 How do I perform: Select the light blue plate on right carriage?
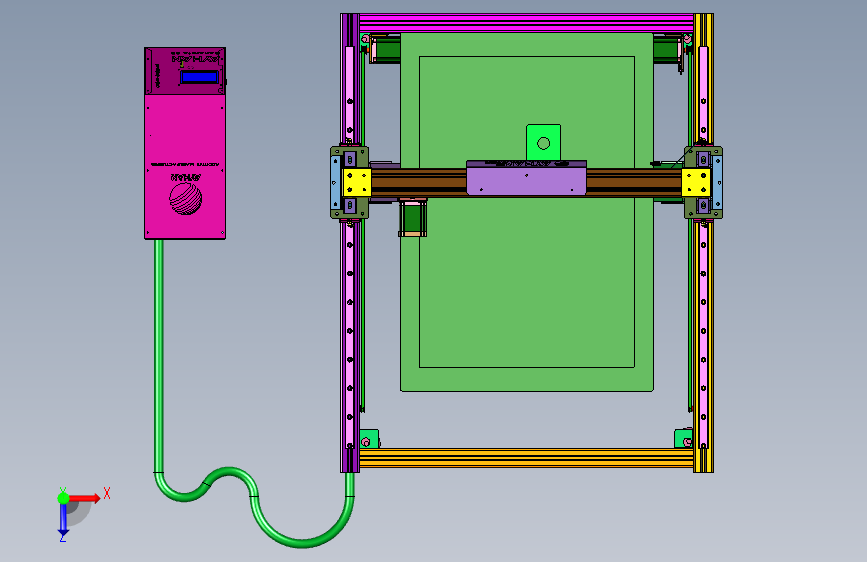click(717, 183)
